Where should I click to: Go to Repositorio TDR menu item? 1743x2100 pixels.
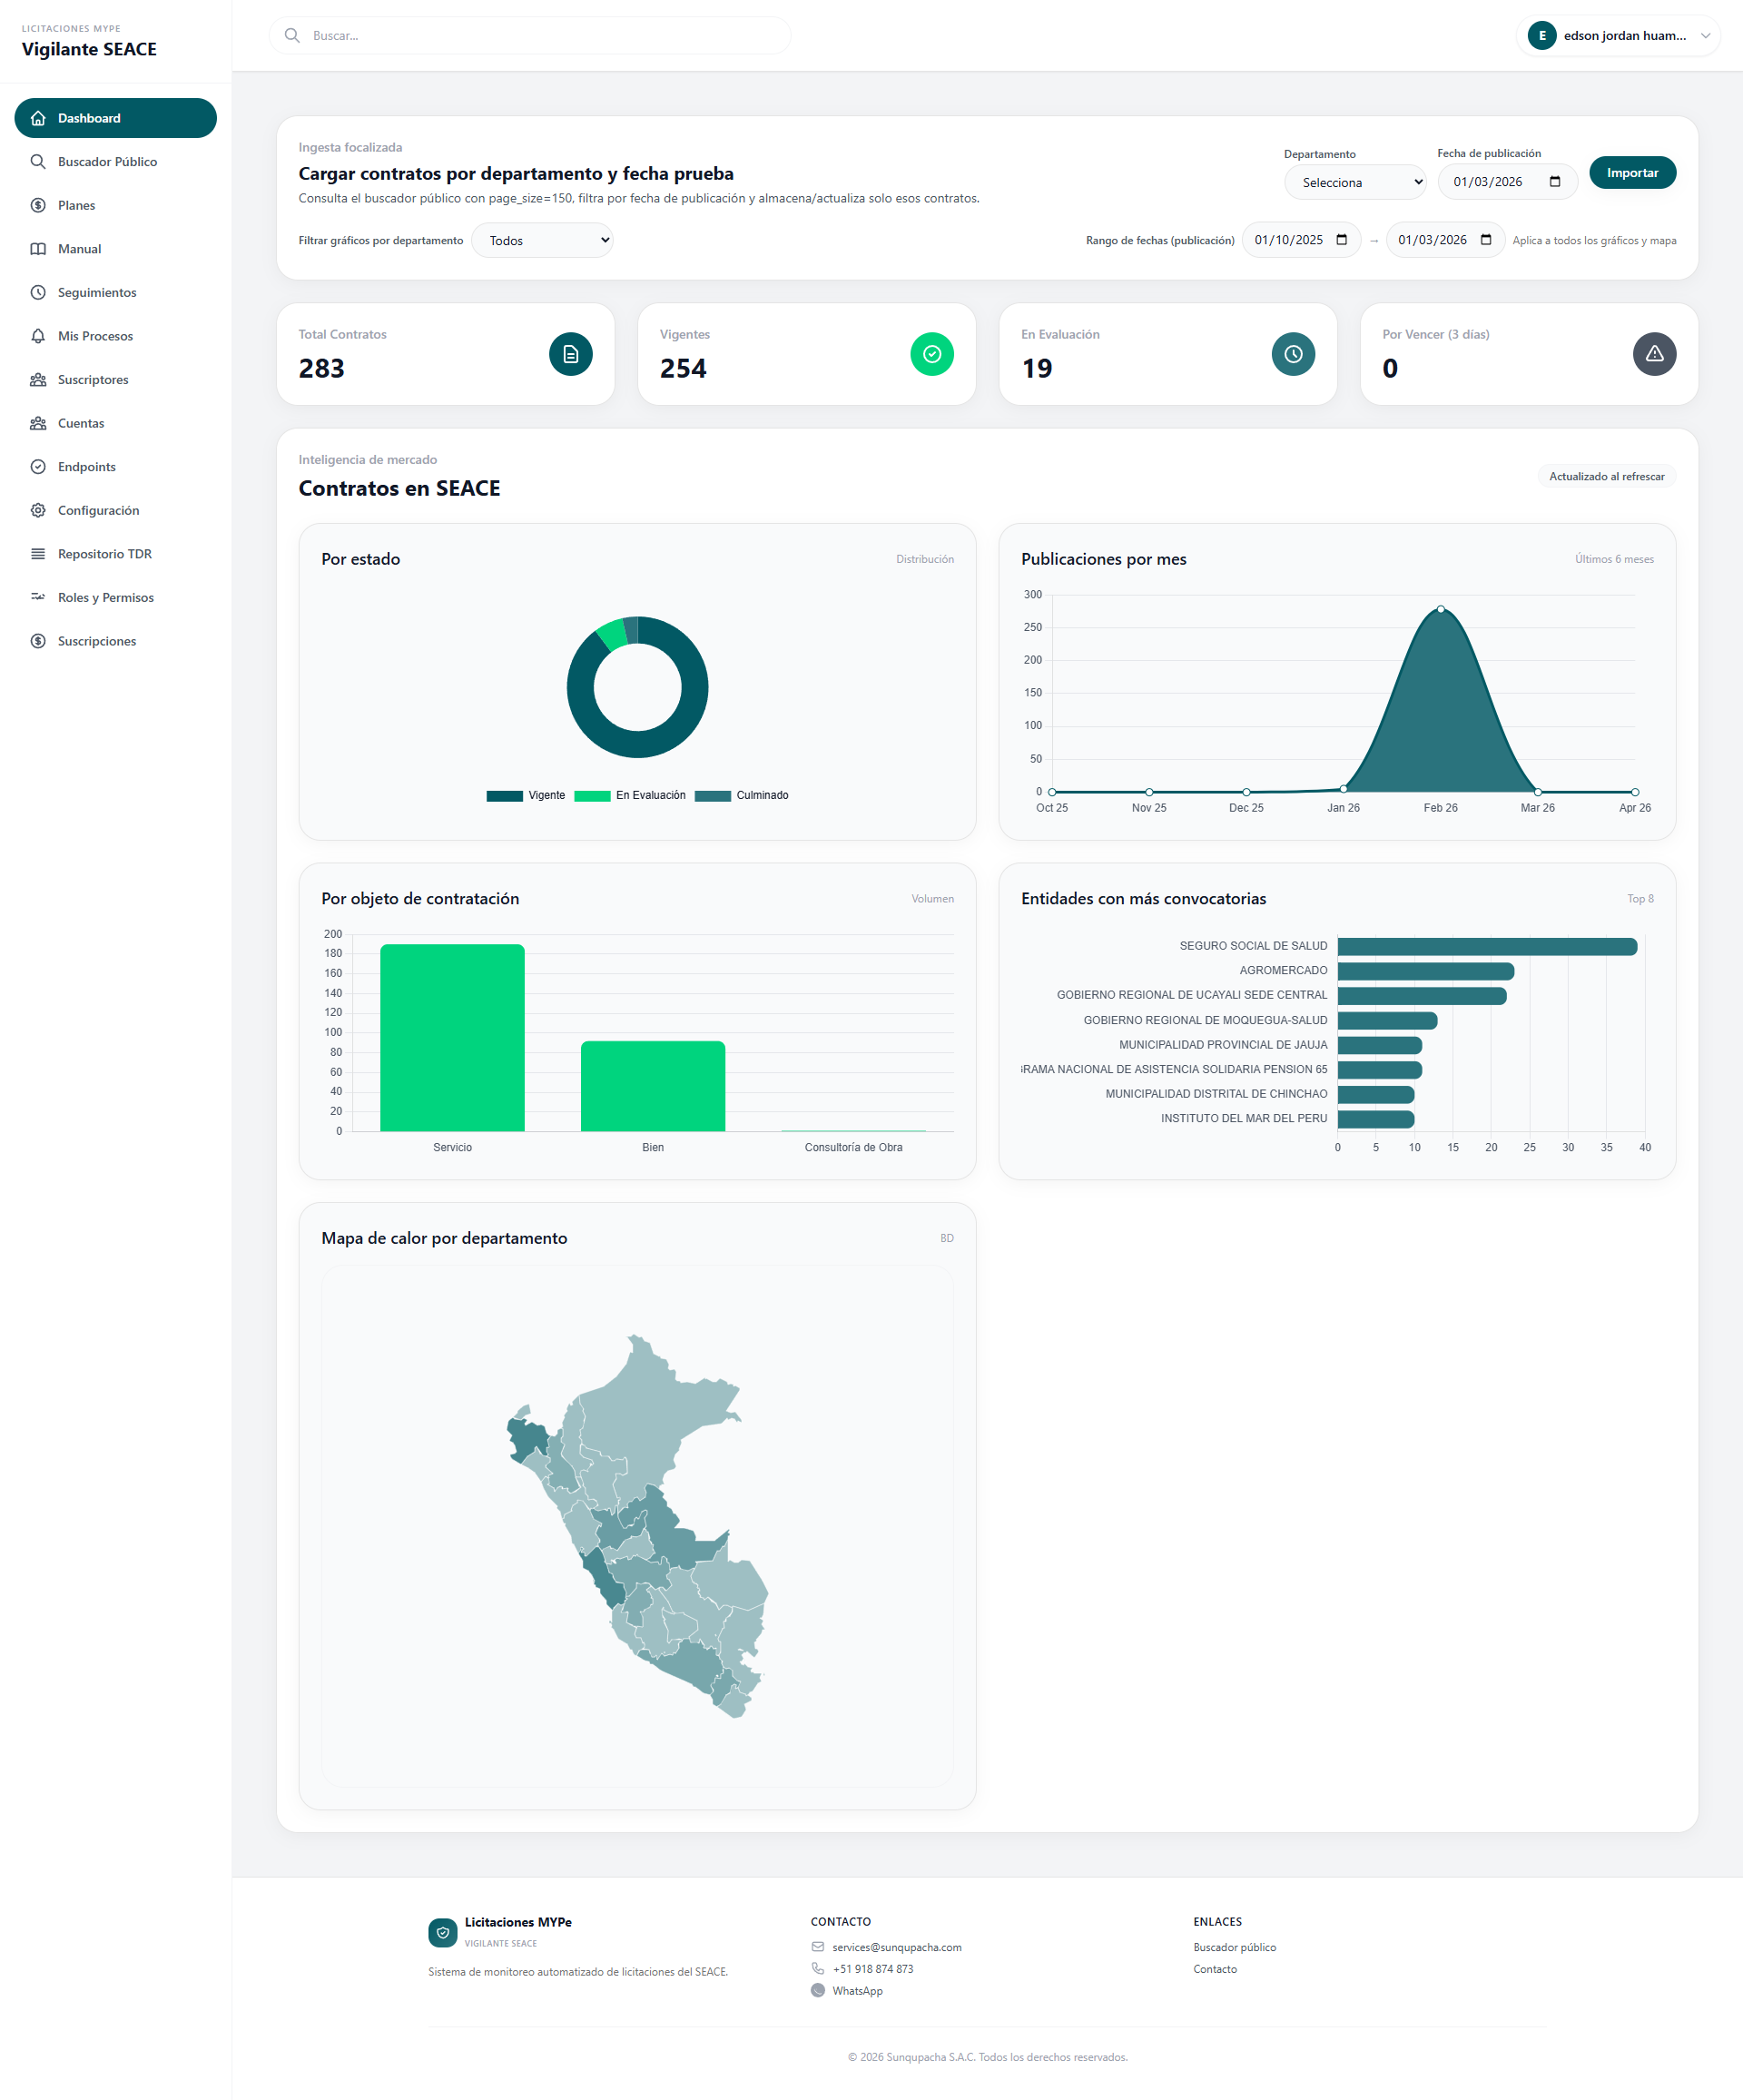coord(104,554)
